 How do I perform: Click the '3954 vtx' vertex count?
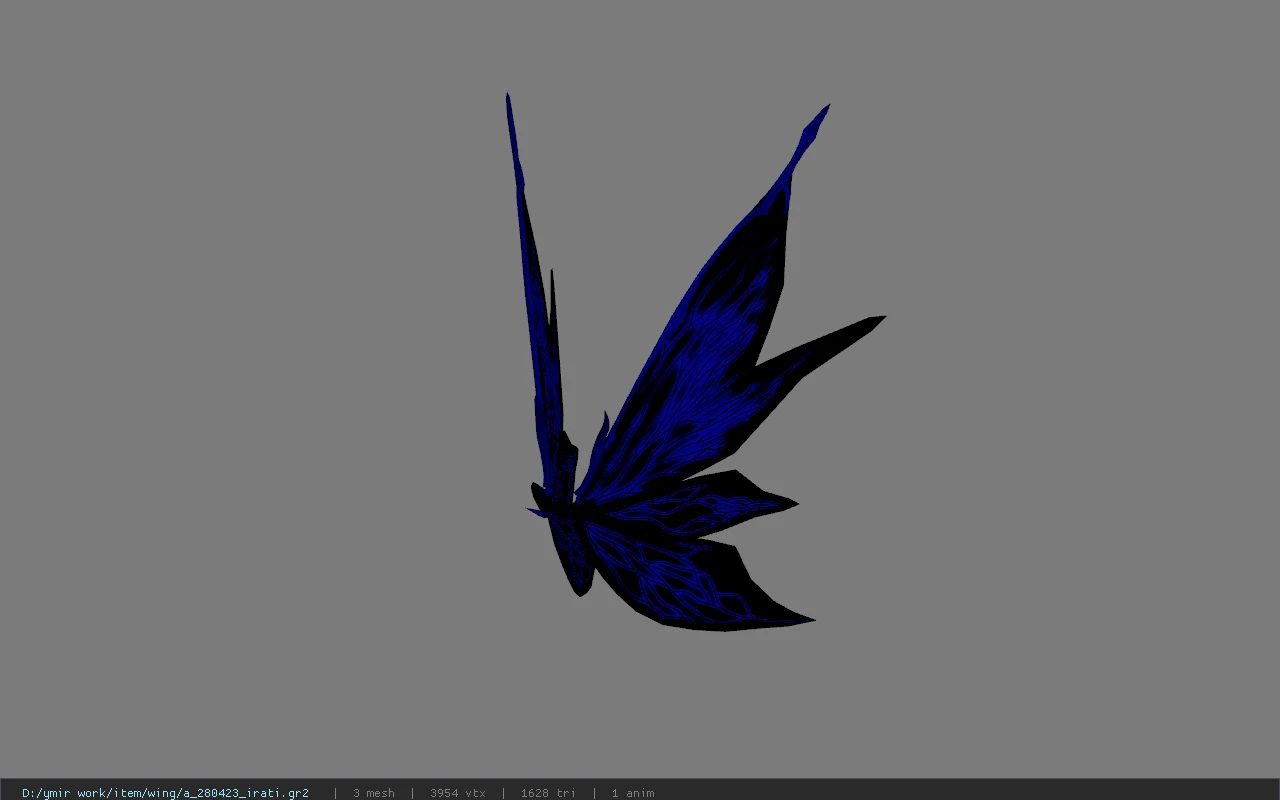[x=458, y=793]
